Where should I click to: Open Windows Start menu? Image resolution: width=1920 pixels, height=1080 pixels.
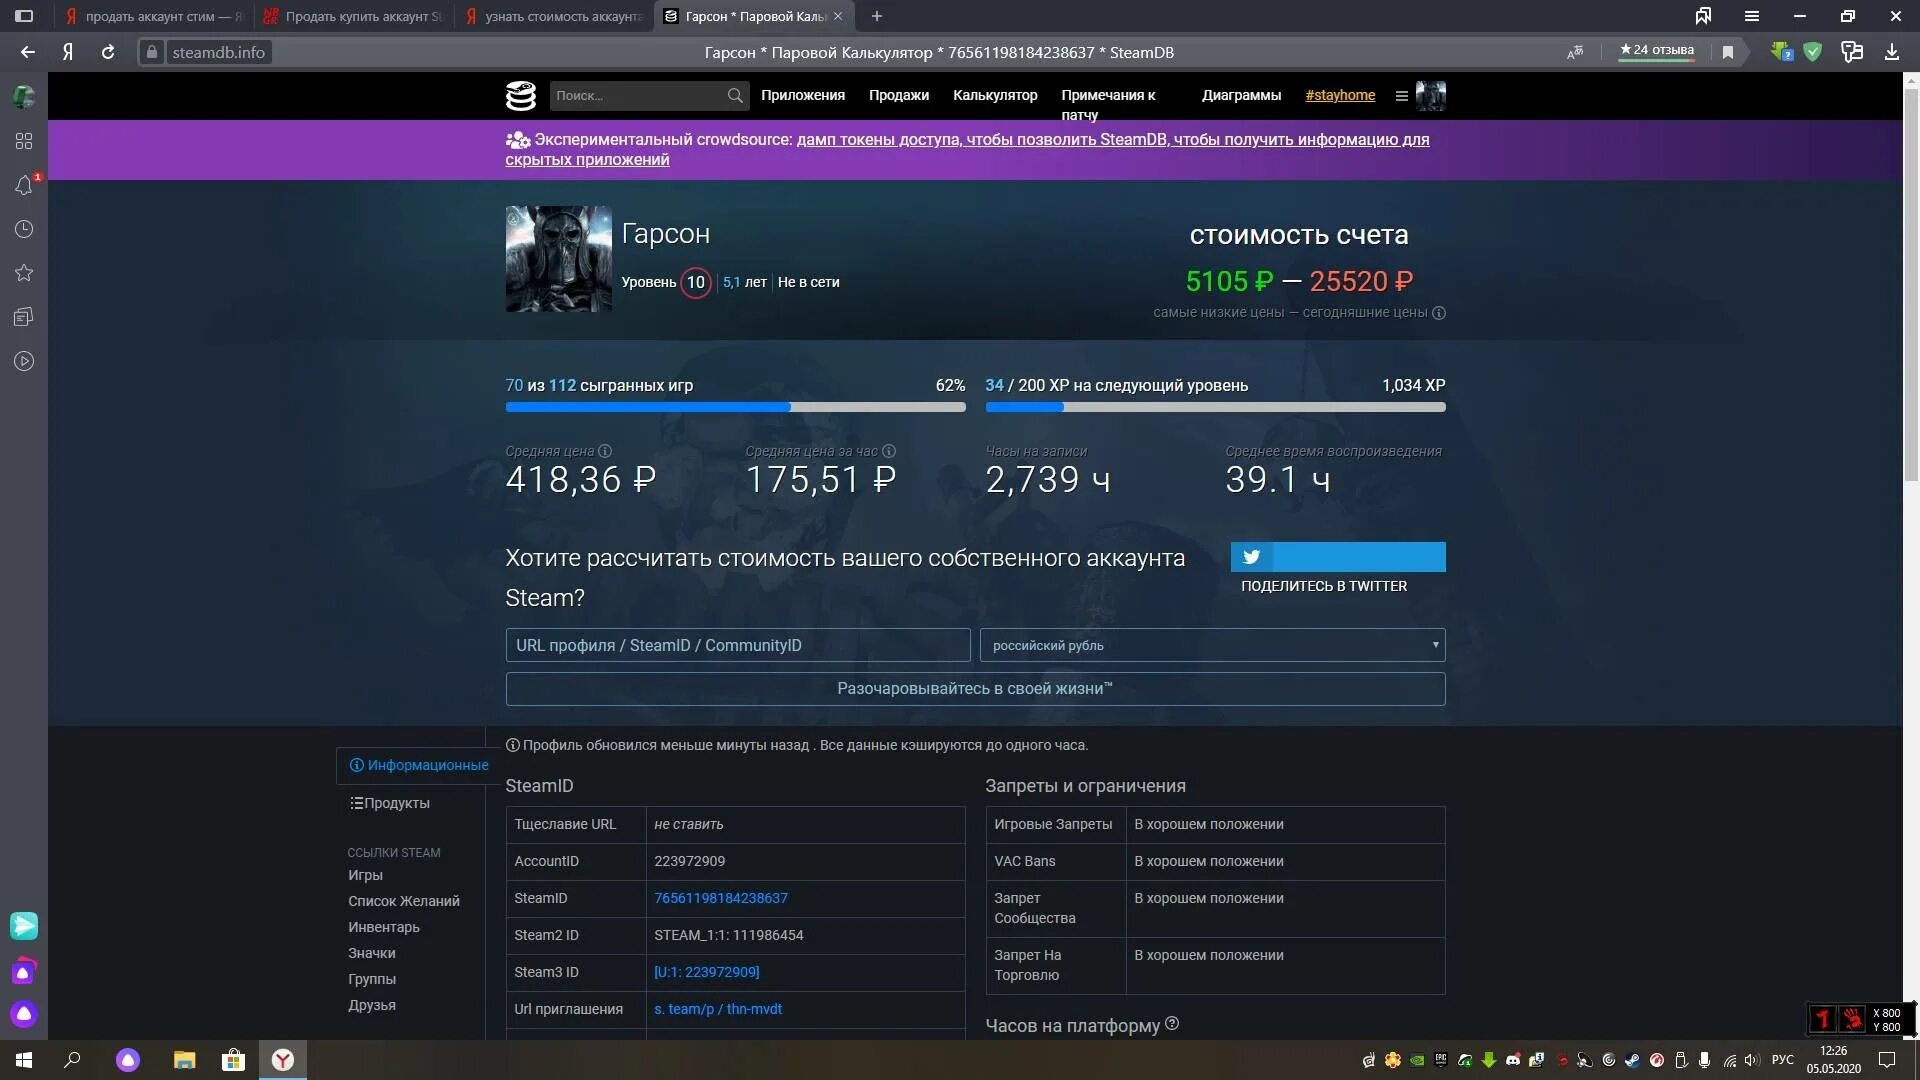[x=24, y=1060]
